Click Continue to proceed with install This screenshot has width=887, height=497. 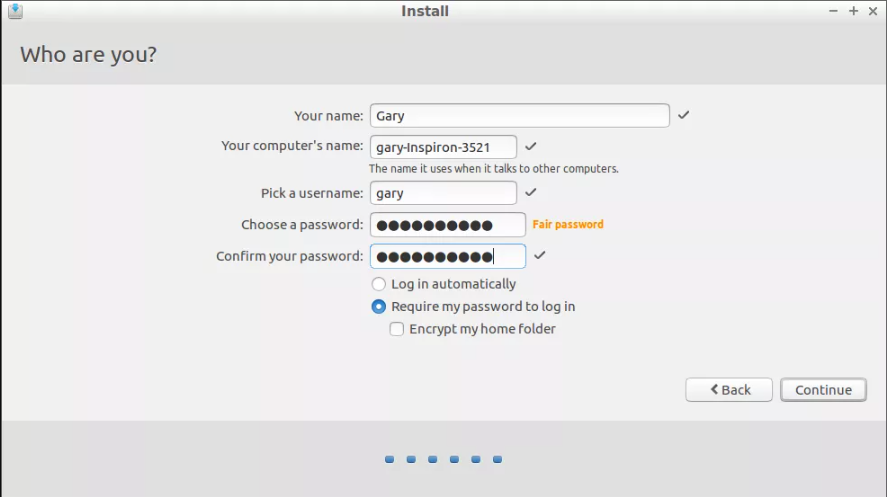coord(823,390)
